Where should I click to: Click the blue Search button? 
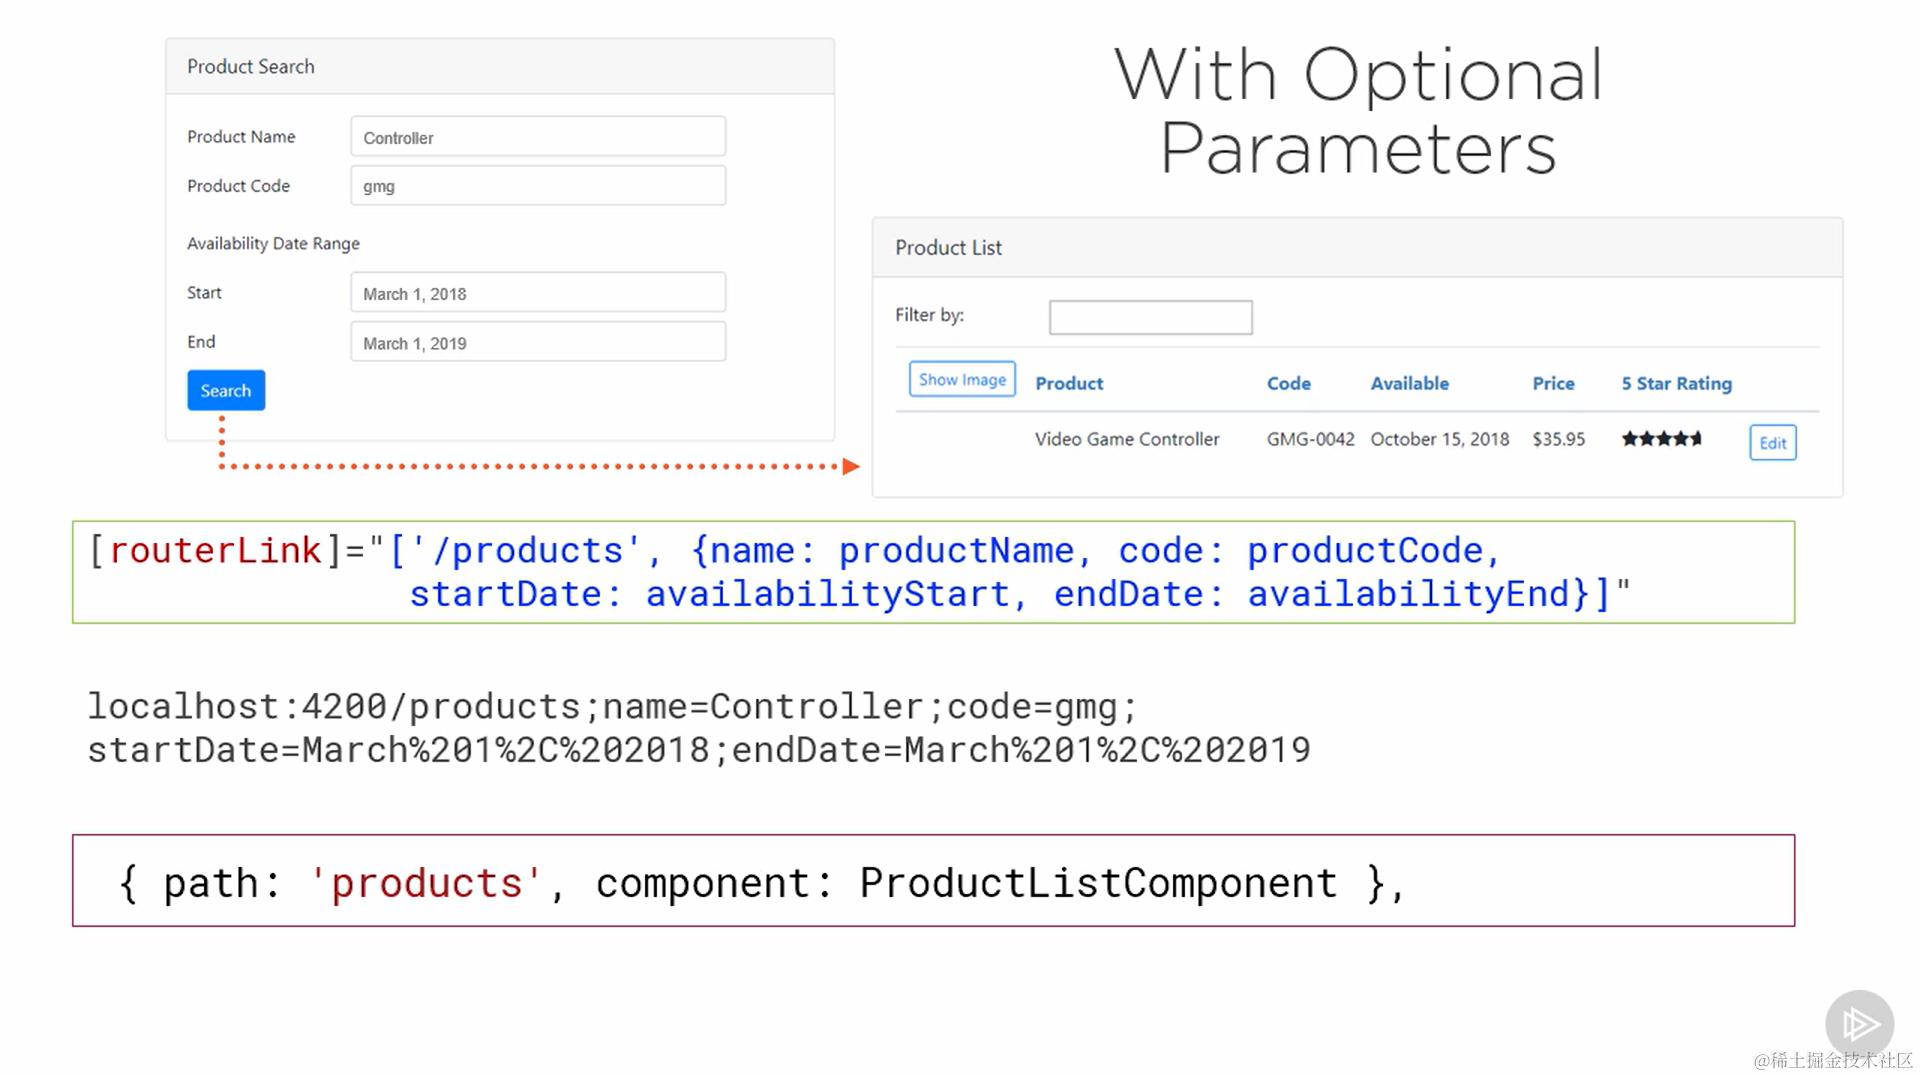click(226, 391)
